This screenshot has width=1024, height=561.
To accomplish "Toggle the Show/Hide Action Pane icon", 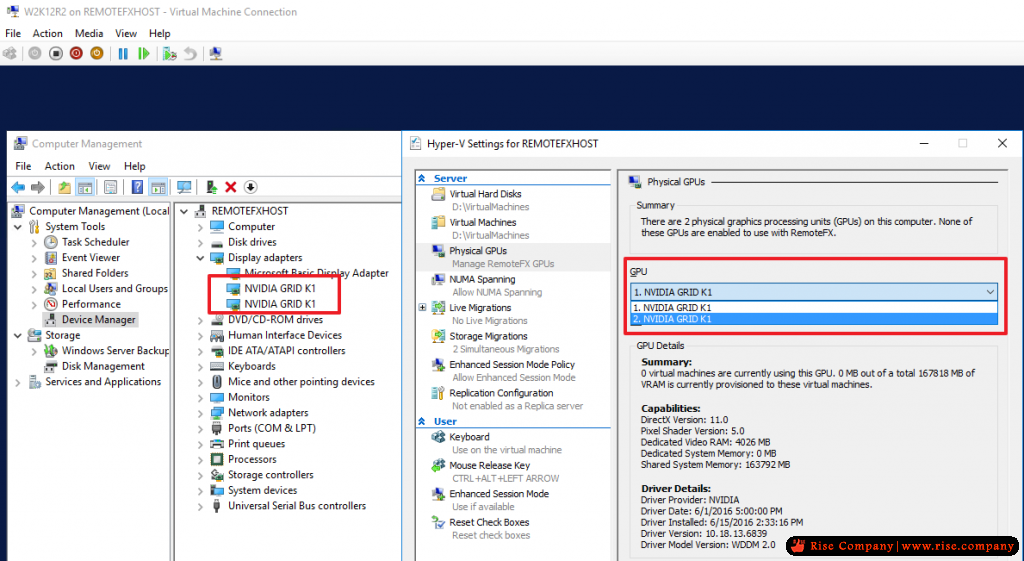I will point(158,187).
